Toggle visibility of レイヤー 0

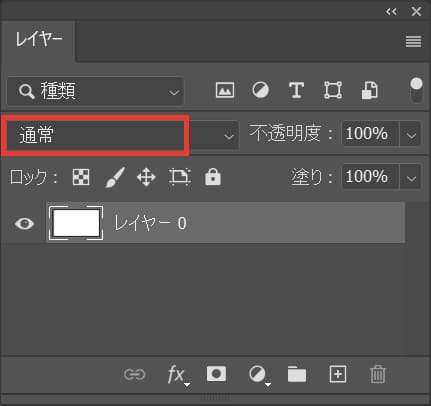click(24, 223)
